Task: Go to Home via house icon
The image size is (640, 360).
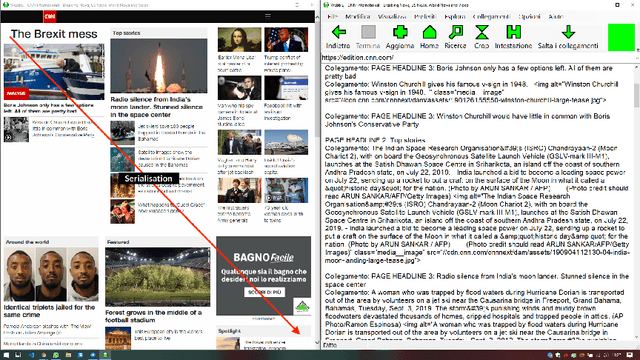Action: tap(429, 32)
